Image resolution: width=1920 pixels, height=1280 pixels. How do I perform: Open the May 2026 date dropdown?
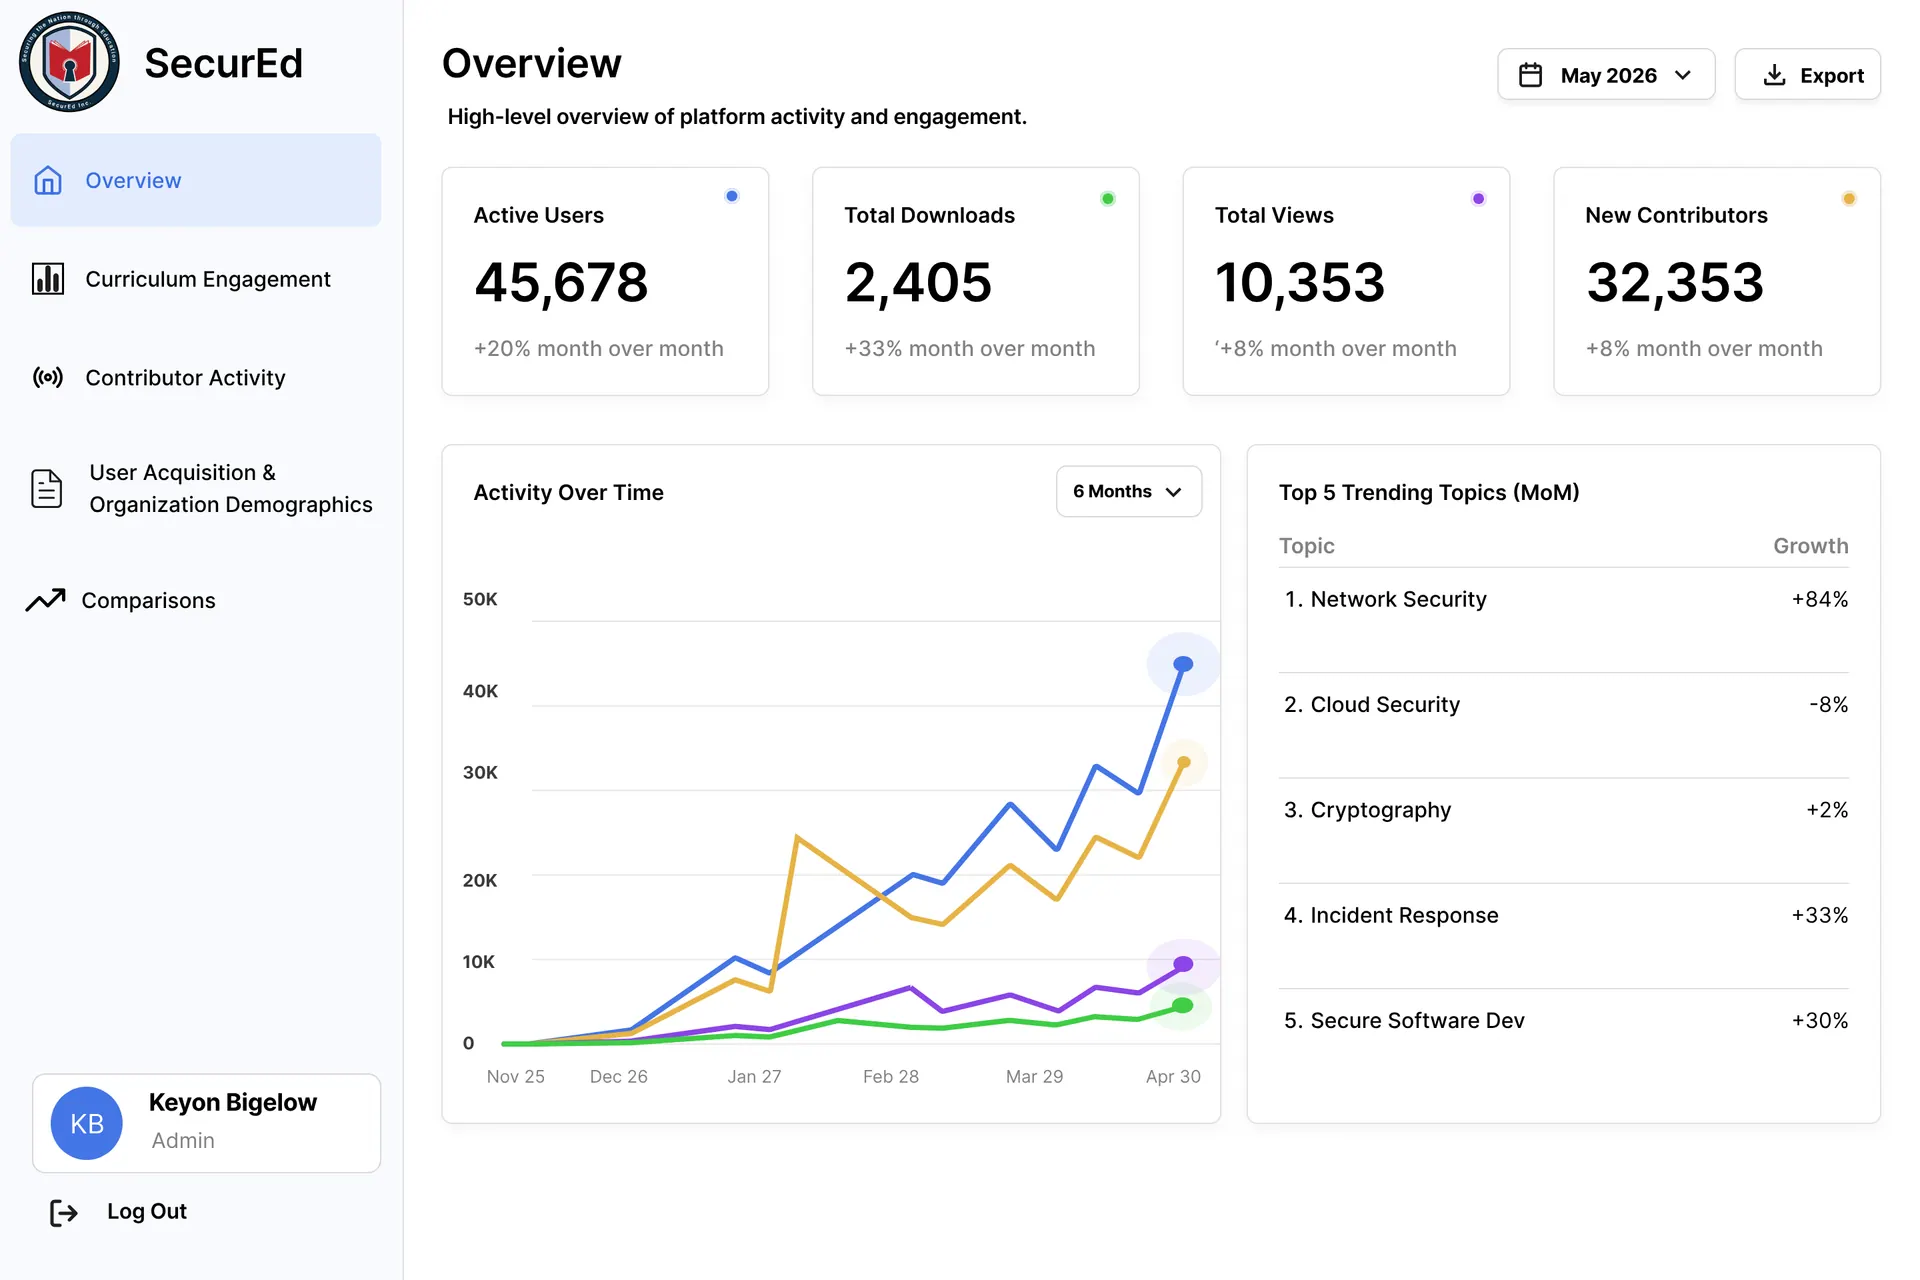click(x=1606, y=75)
